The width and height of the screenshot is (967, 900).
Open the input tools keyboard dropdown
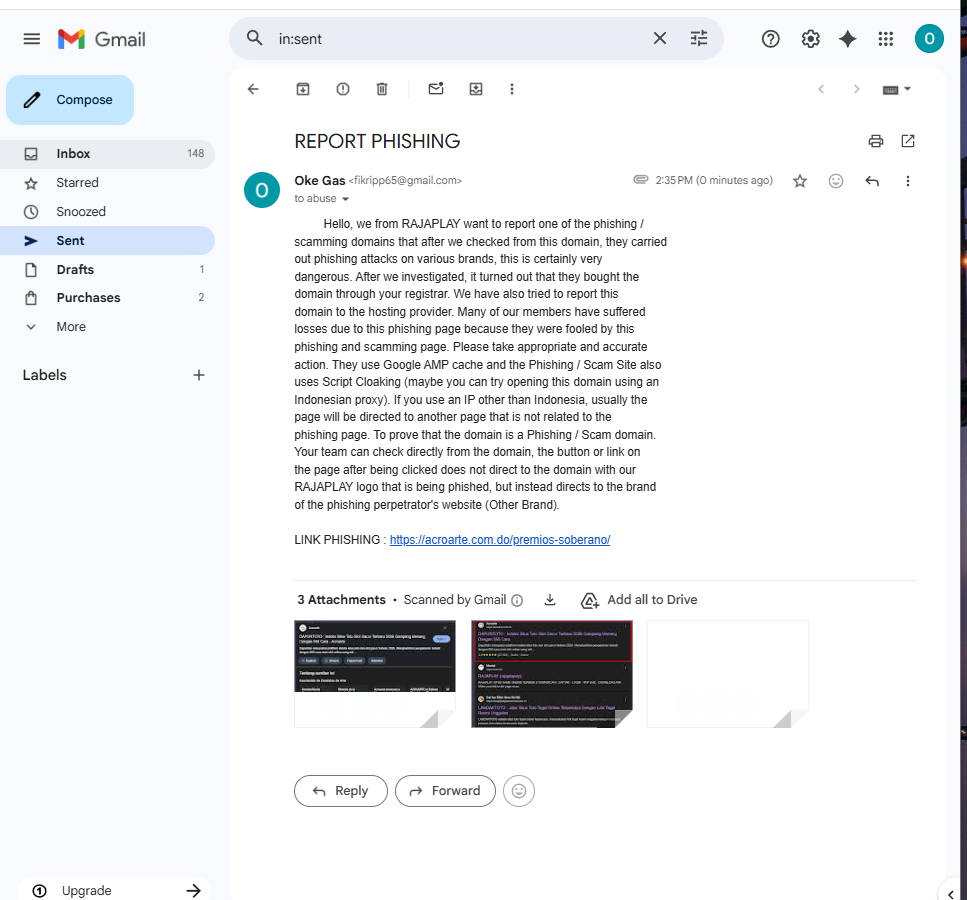point(896,89)
